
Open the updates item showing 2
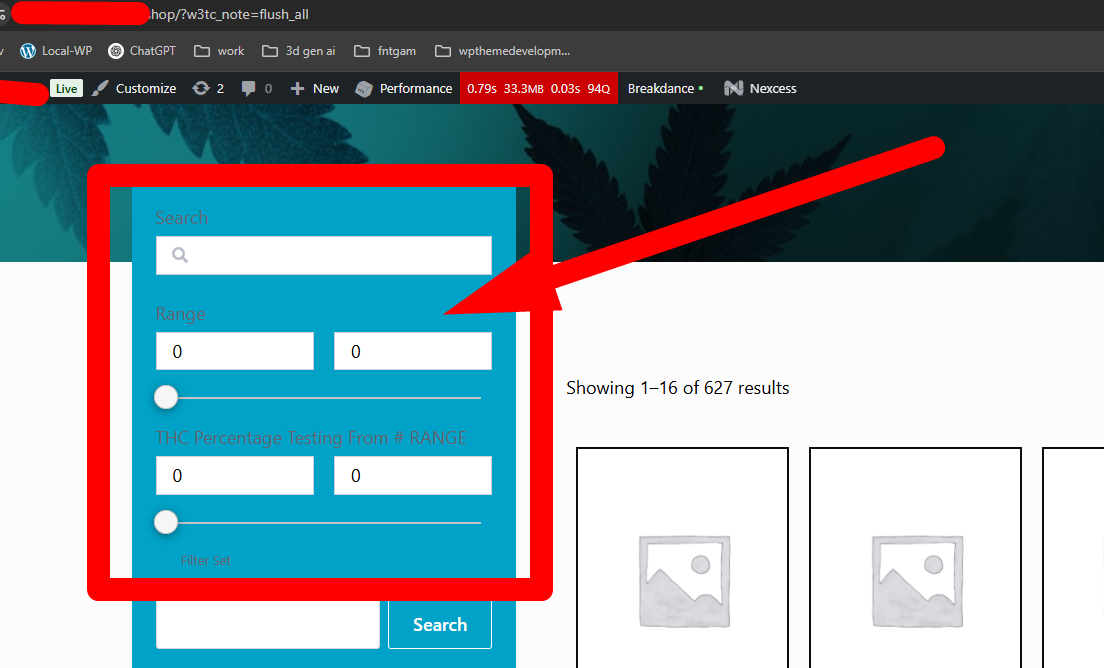(x=208, y=89)
